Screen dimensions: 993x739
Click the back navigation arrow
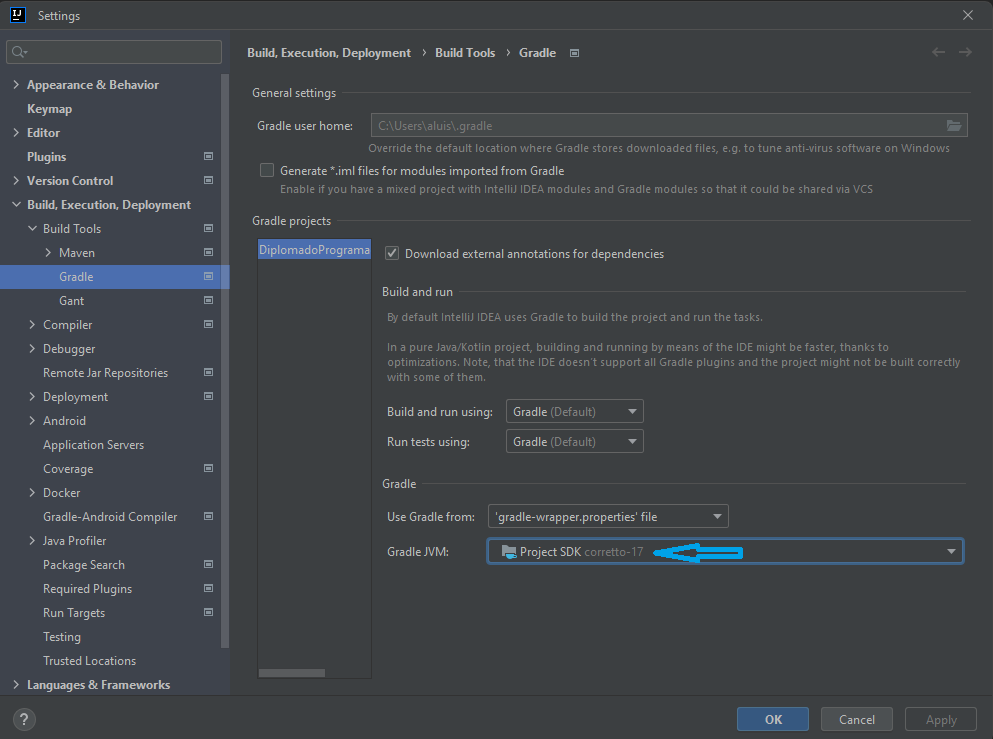coord(939,53)
